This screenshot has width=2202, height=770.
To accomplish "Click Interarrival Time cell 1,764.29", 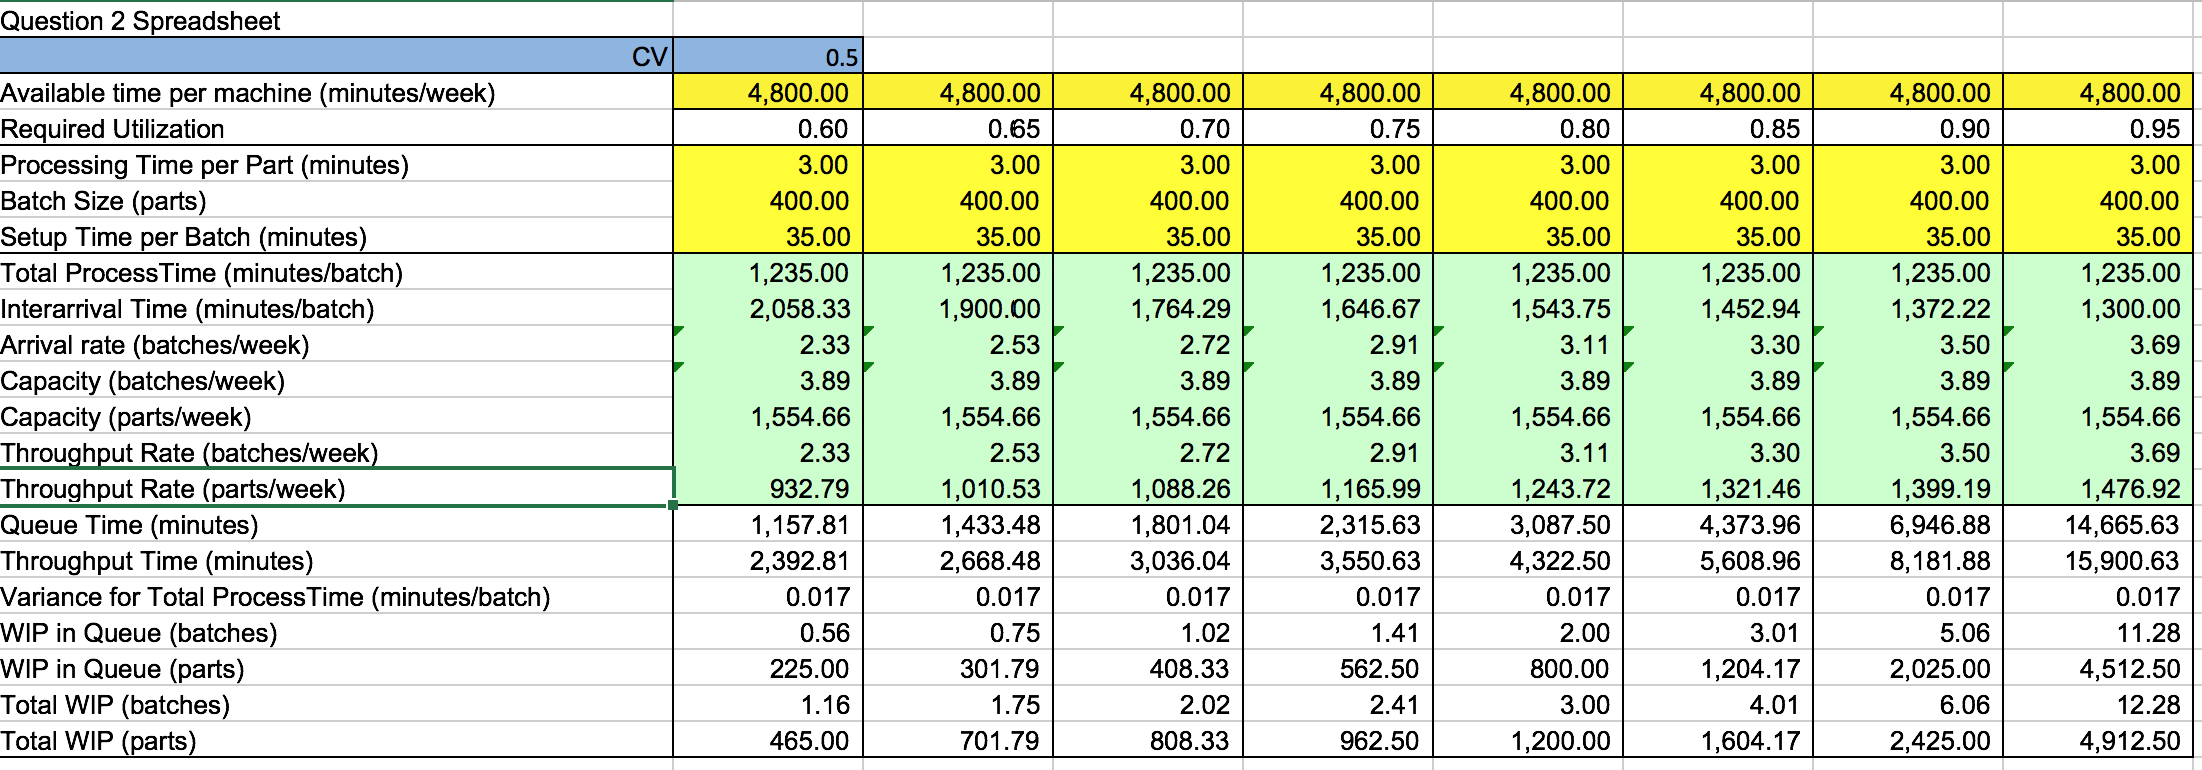I will 1148,308.
